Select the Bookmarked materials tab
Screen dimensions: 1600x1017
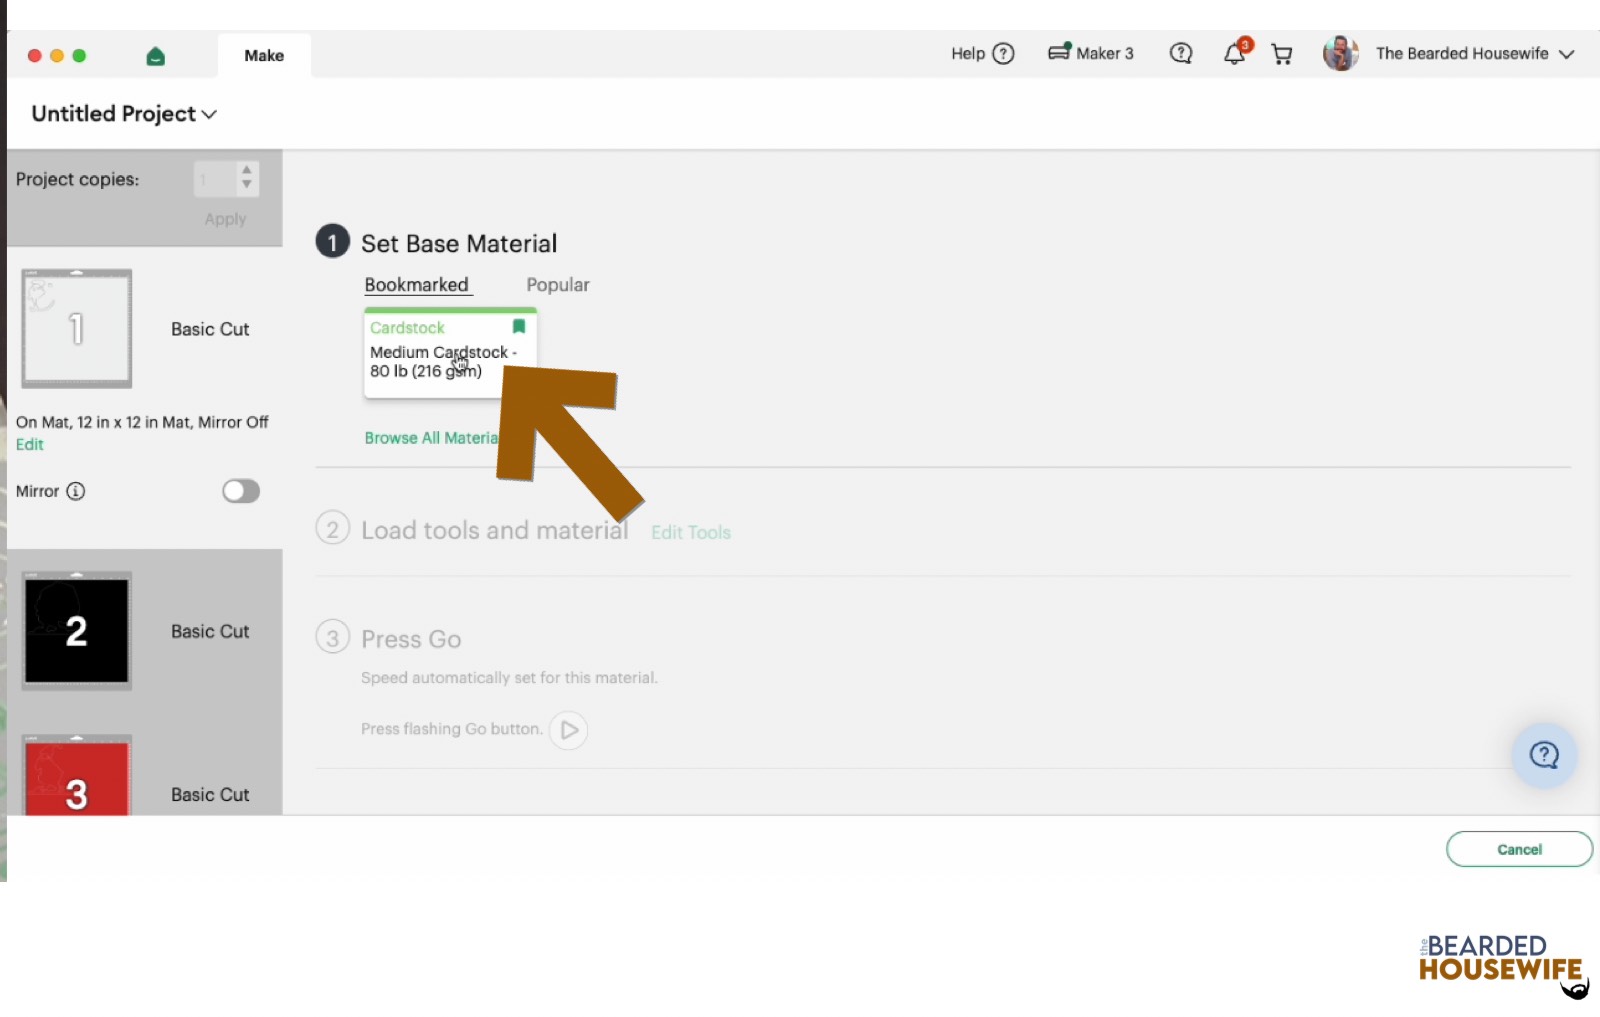[416, 285]
